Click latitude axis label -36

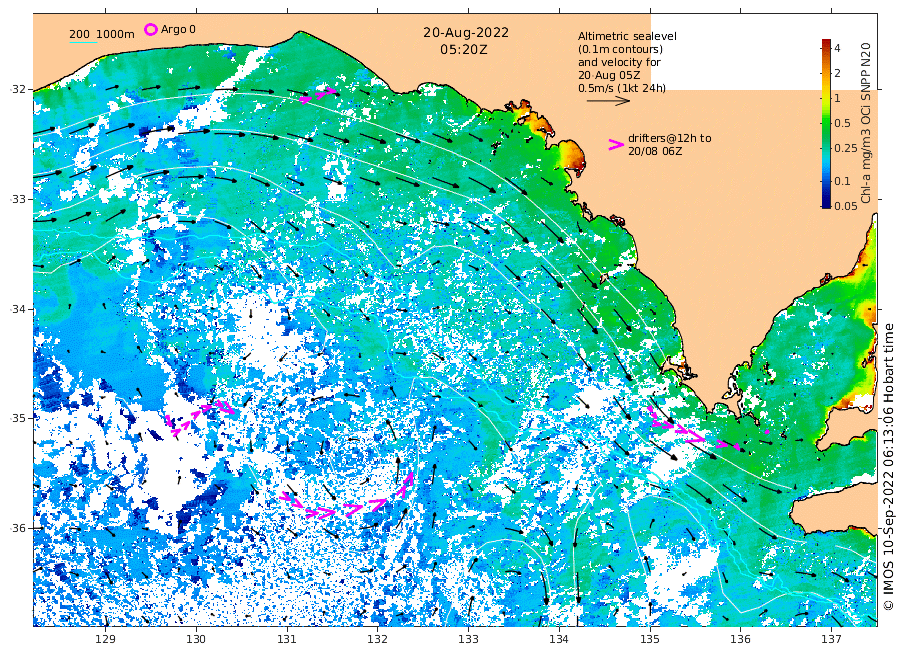pyautogui.click(x=17, y=528)
